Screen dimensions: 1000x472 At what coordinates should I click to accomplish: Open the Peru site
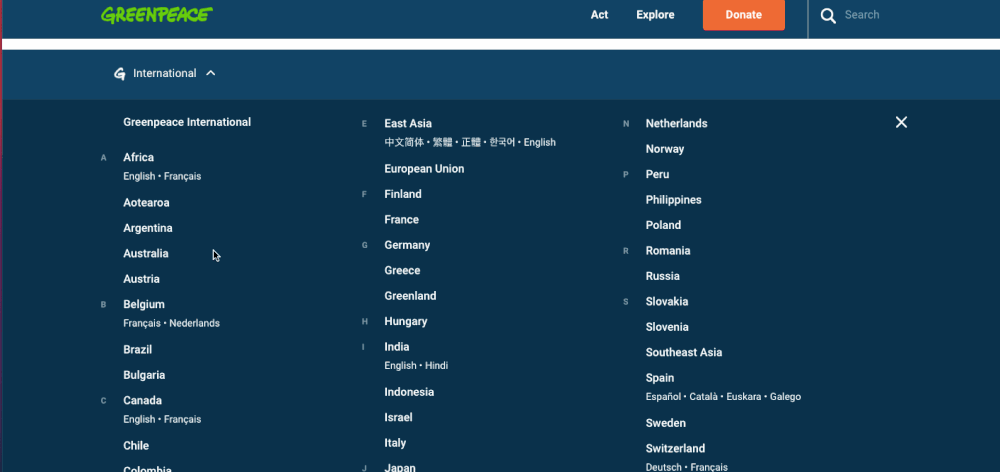pos(657,174)
